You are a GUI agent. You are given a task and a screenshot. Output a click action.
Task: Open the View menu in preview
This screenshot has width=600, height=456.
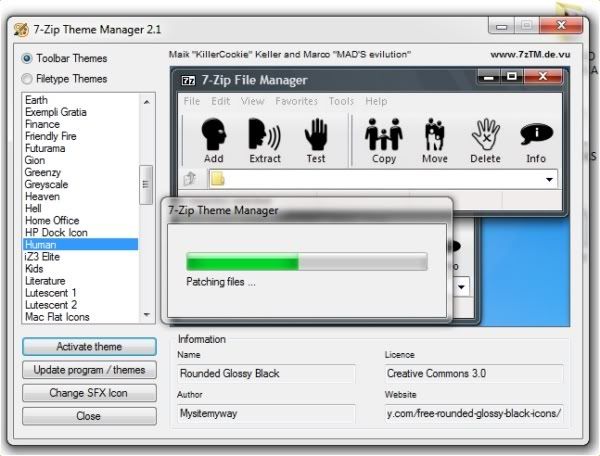point(253,101)
